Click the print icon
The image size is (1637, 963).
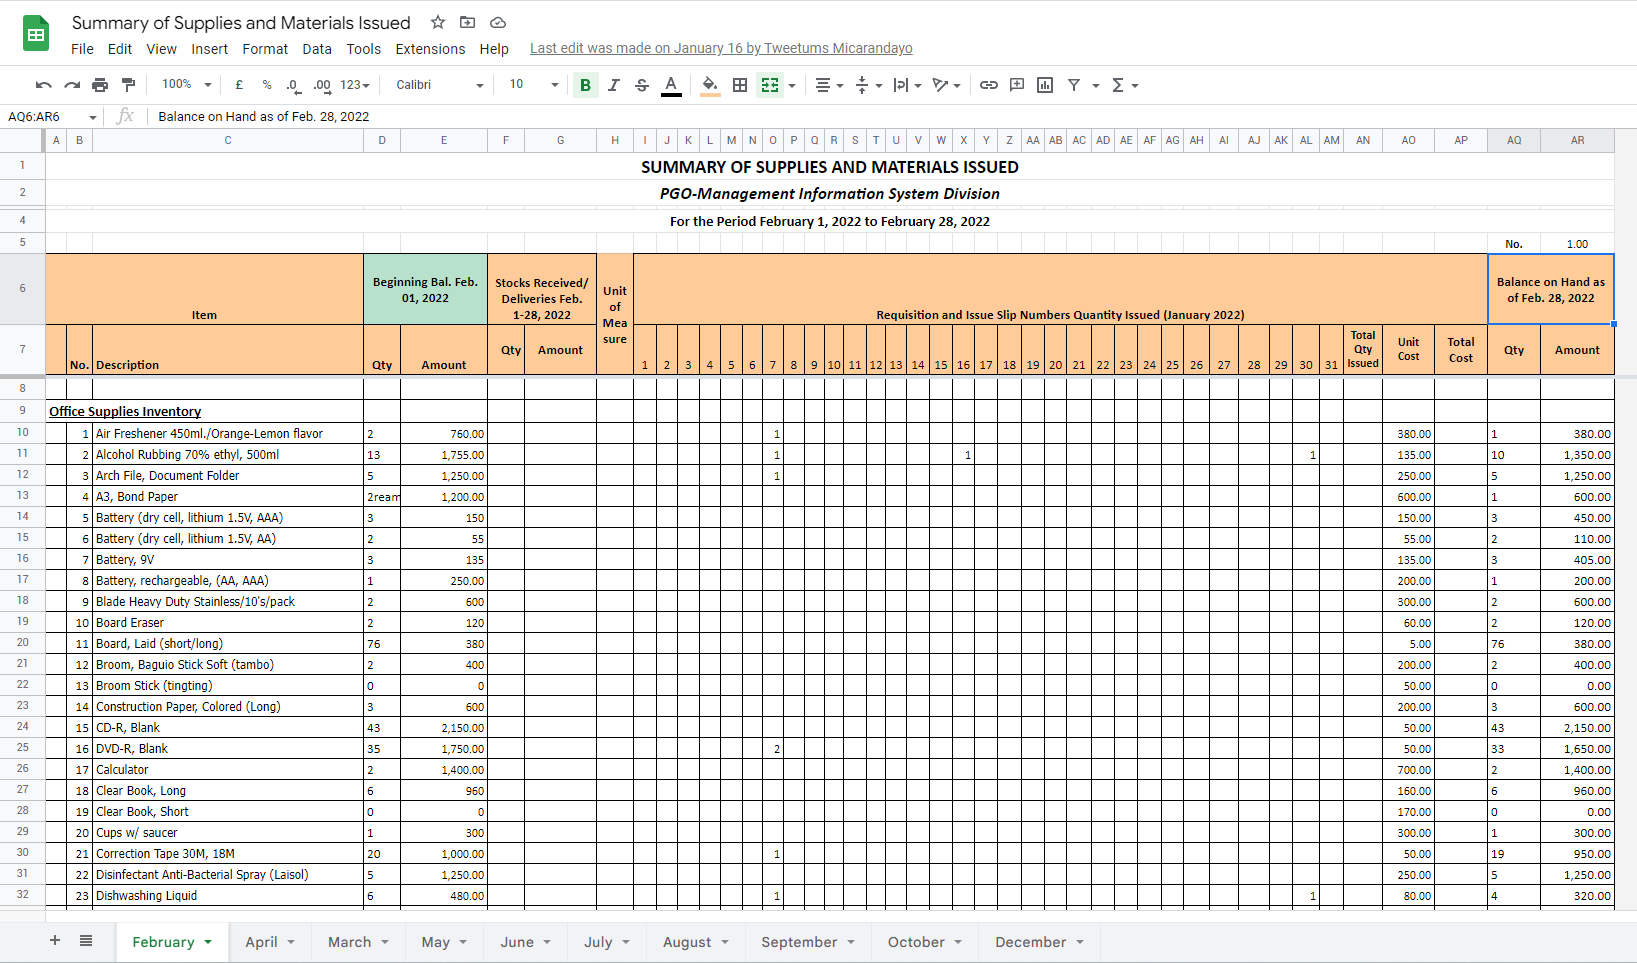[x=100, y=85]
